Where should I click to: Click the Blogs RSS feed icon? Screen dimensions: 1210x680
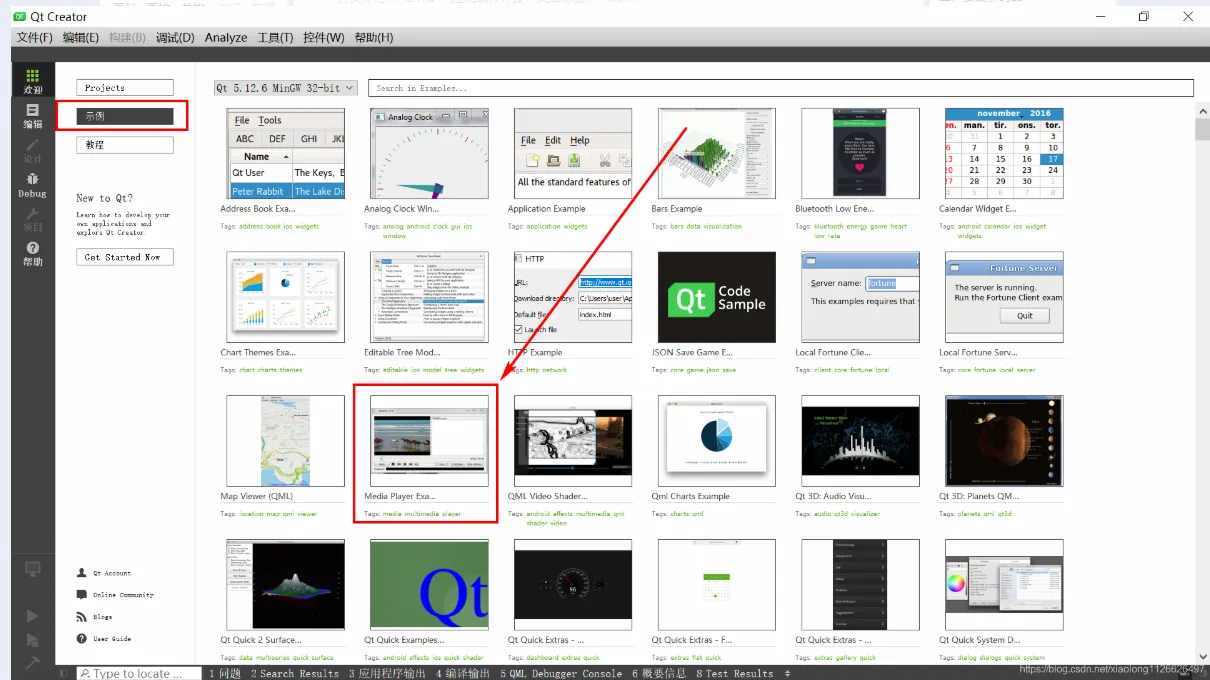coord(82,616)
